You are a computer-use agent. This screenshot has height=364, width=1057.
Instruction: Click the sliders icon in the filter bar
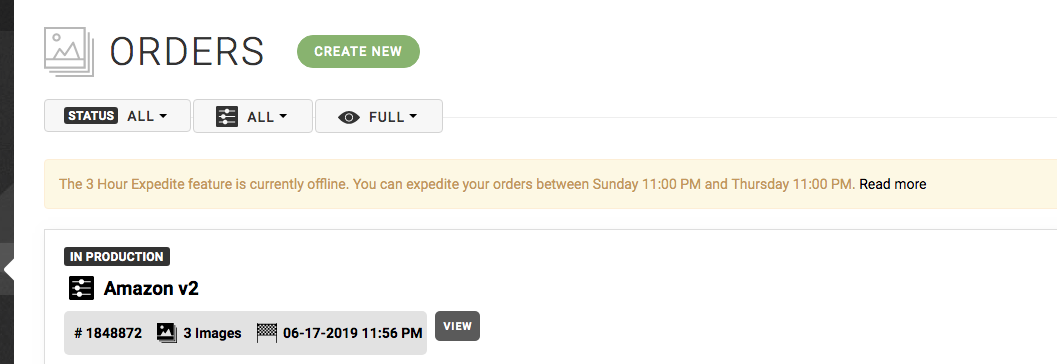[226, 116]
